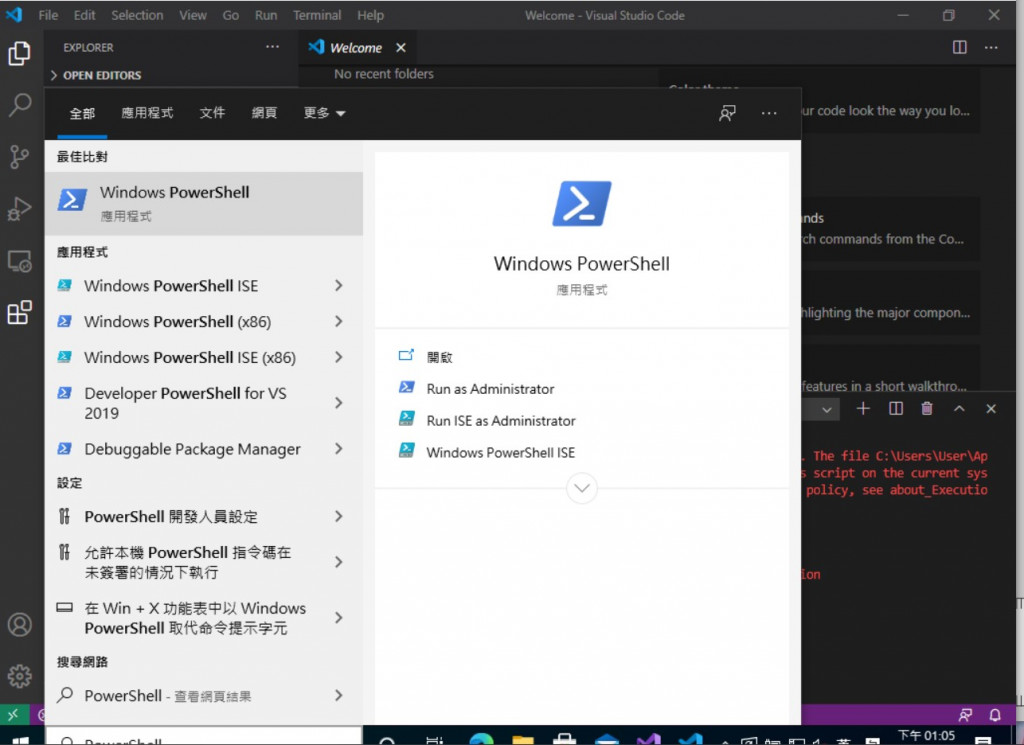
Task: Open editor More Actions ellipsis in VS Code
Action: pos(991,47)
